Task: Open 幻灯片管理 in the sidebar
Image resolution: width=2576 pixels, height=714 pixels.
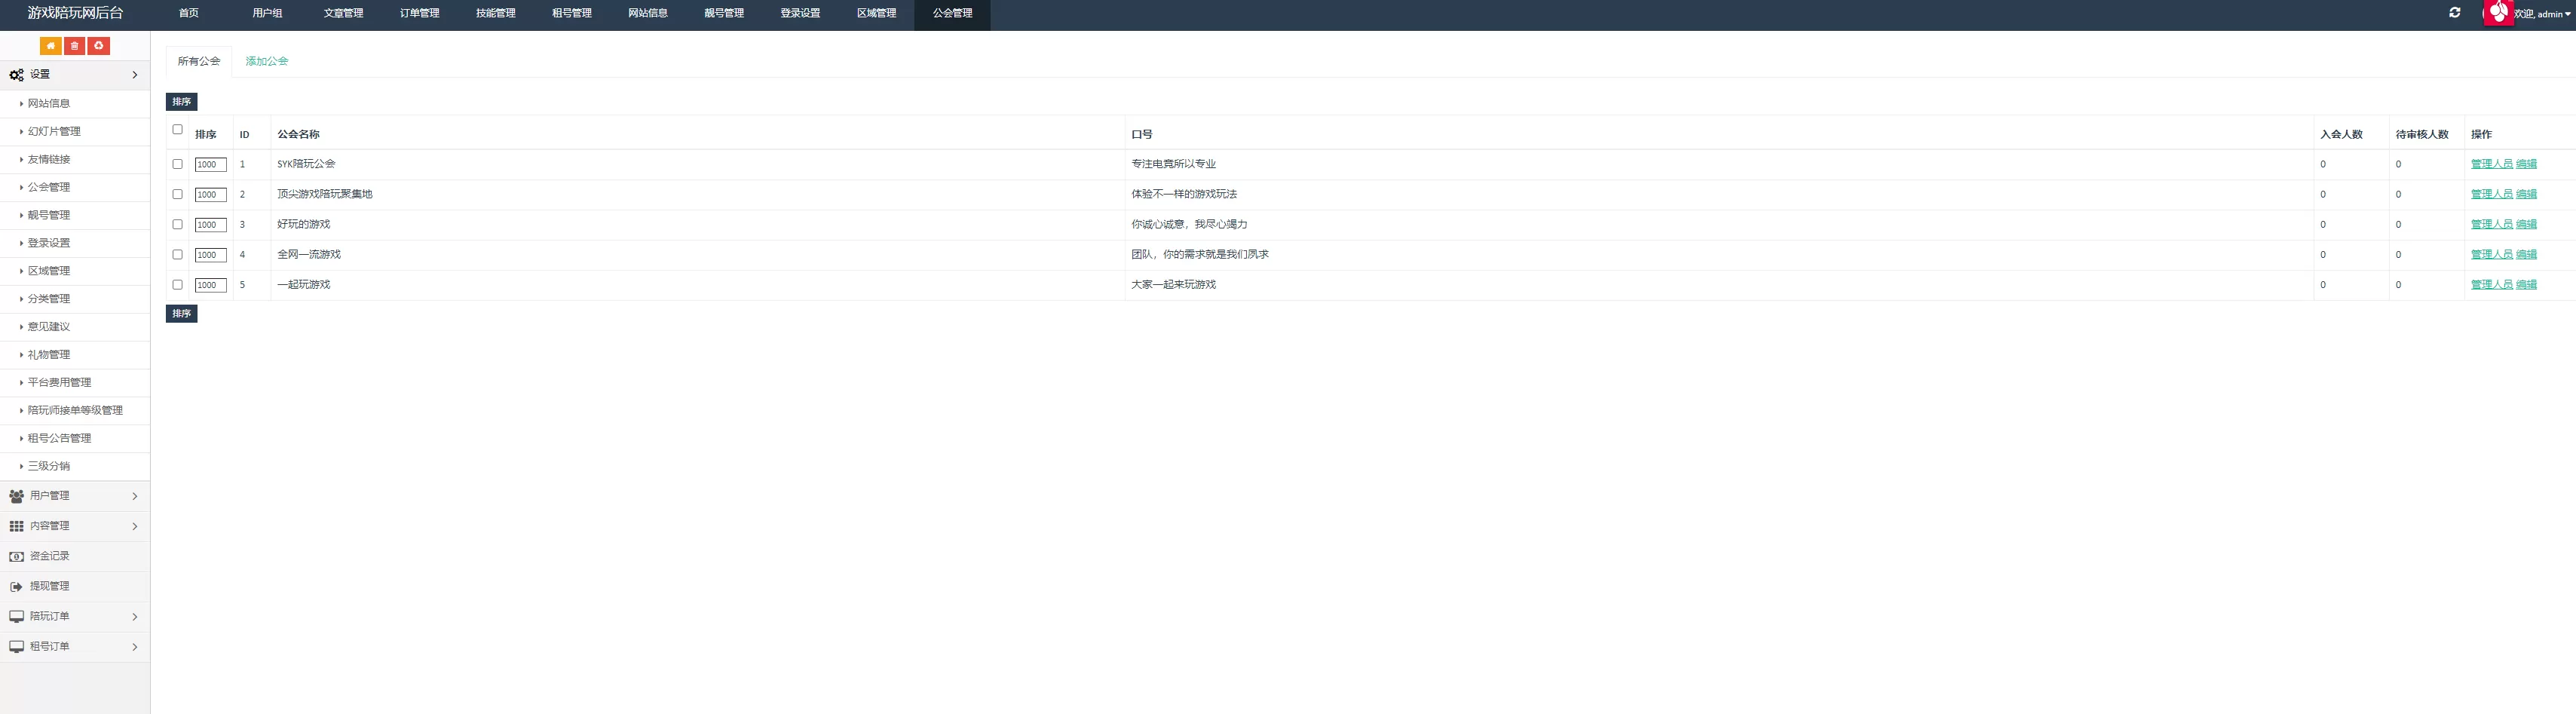Action: (54, 131)
